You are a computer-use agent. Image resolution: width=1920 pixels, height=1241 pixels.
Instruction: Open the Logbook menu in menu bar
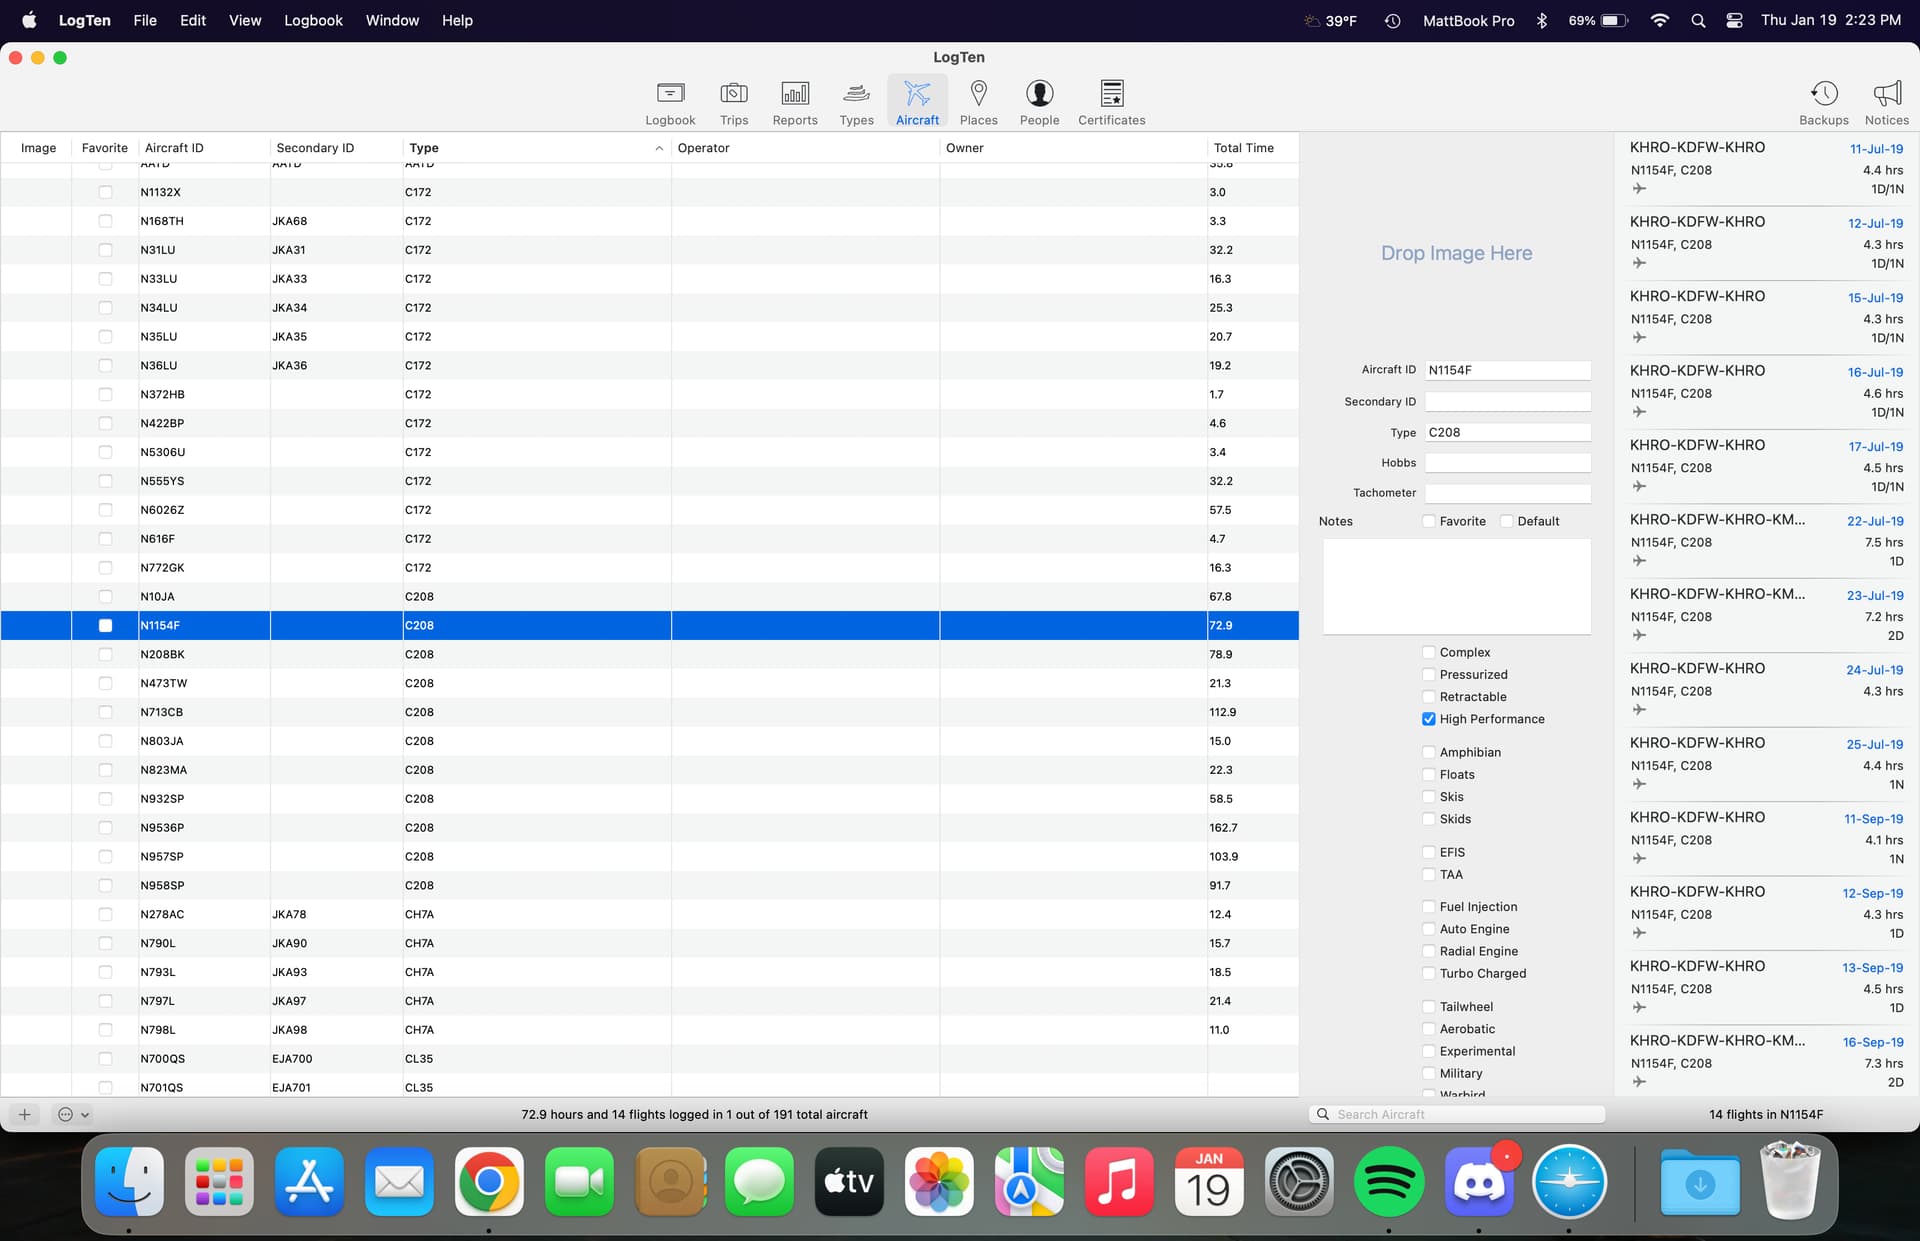[x=313, y=20]
